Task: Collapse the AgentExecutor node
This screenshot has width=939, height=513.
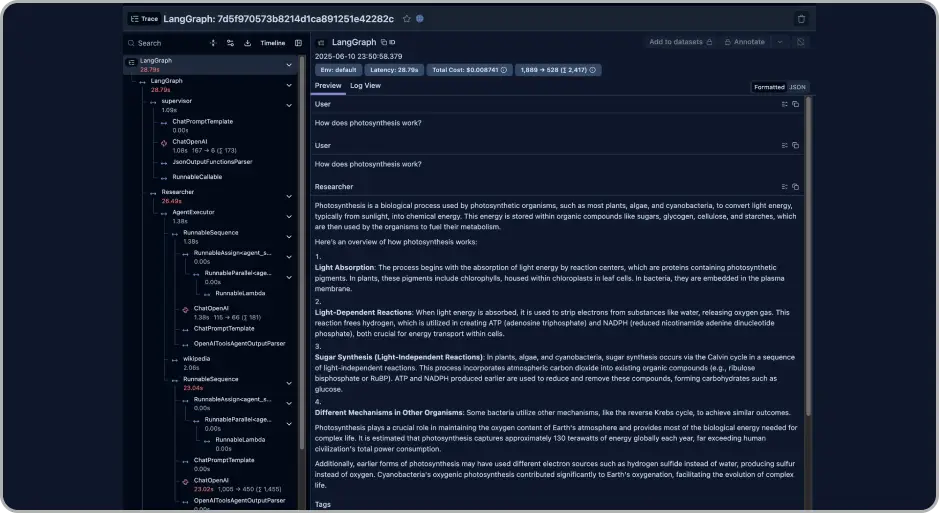Action: 289,217
